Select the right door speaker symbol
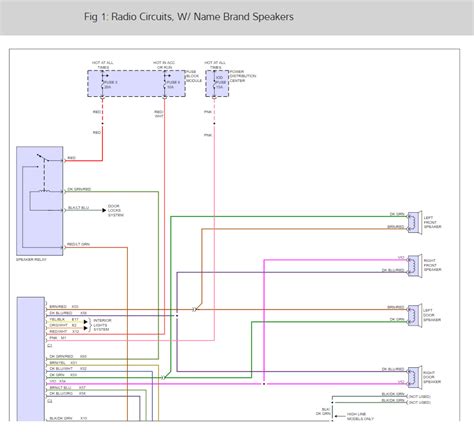Screen dimensions: 474x435 415,377
